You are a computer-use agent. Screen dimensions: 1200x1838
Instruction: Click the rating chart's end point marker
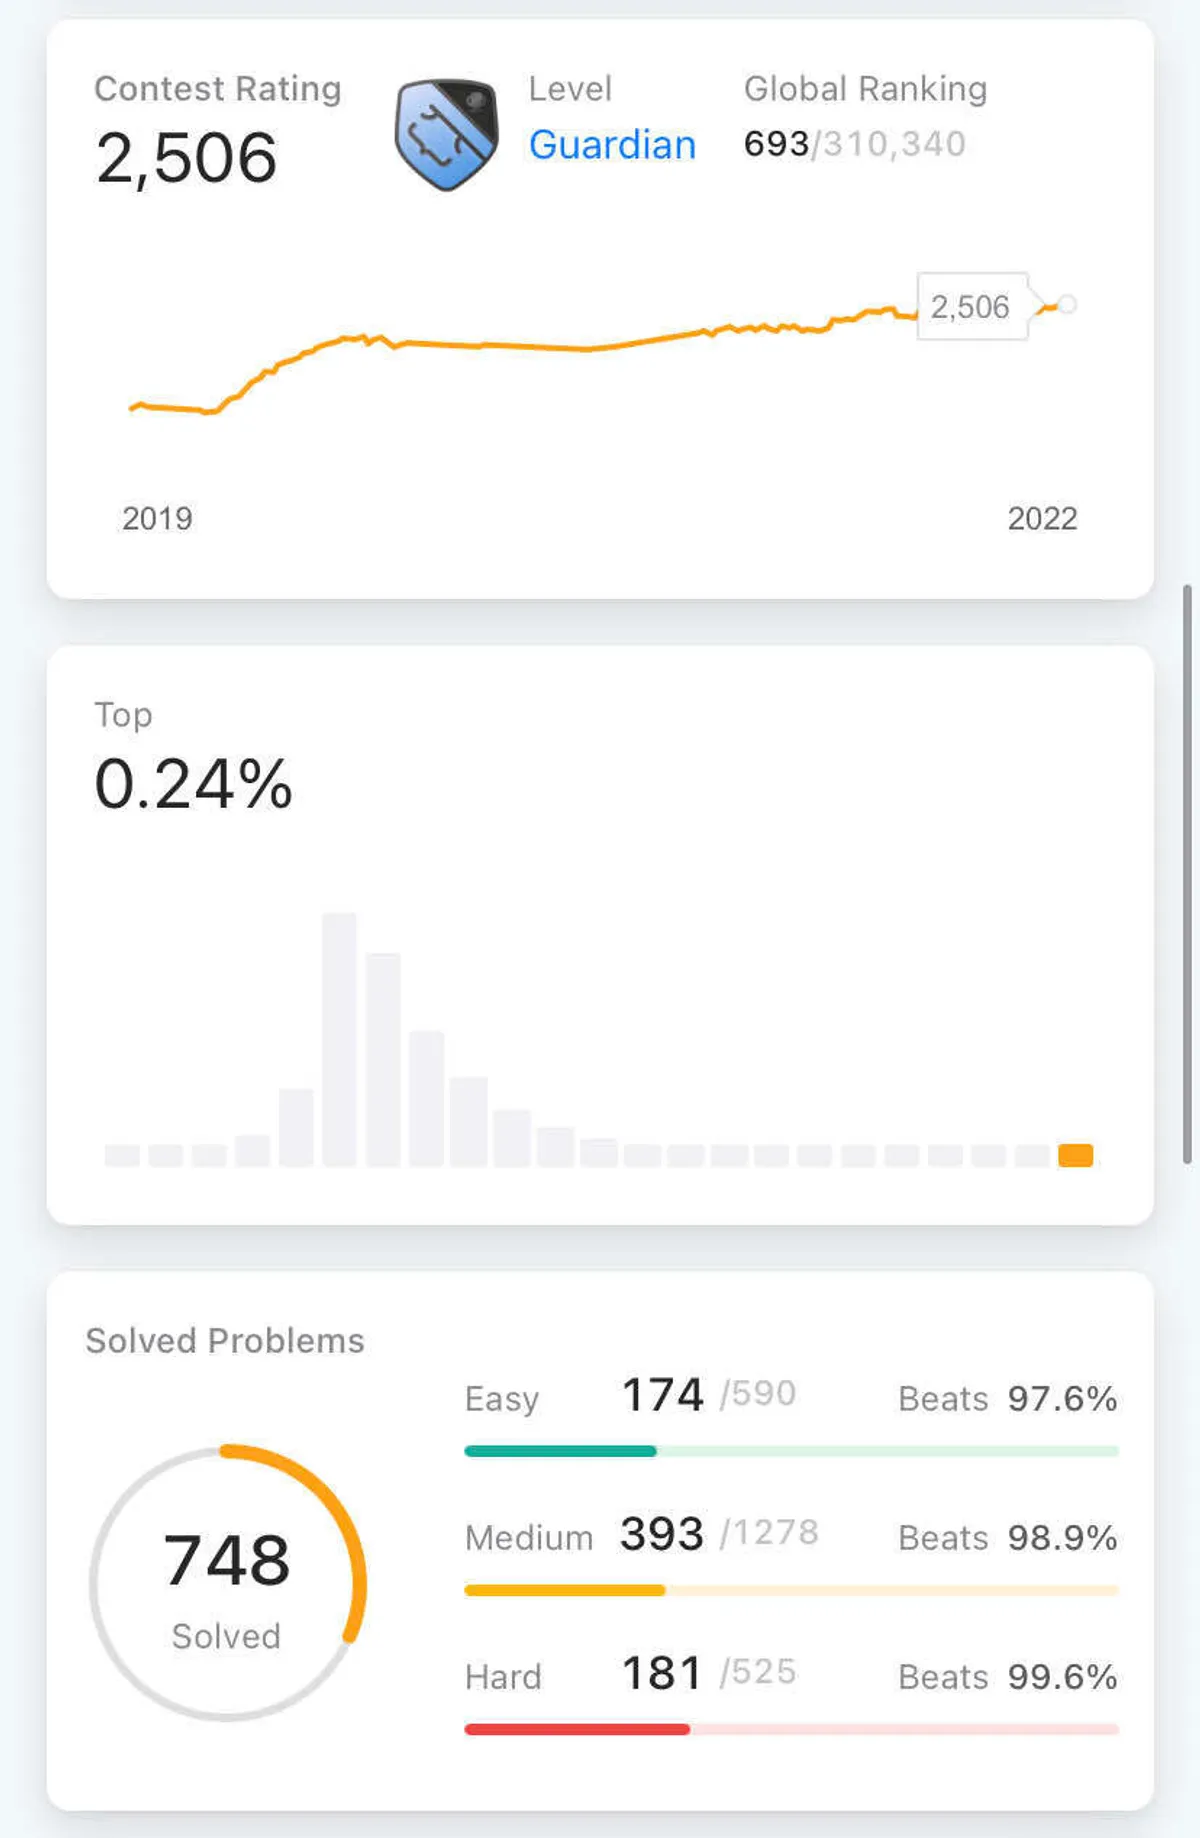[x=1067, y=304]
